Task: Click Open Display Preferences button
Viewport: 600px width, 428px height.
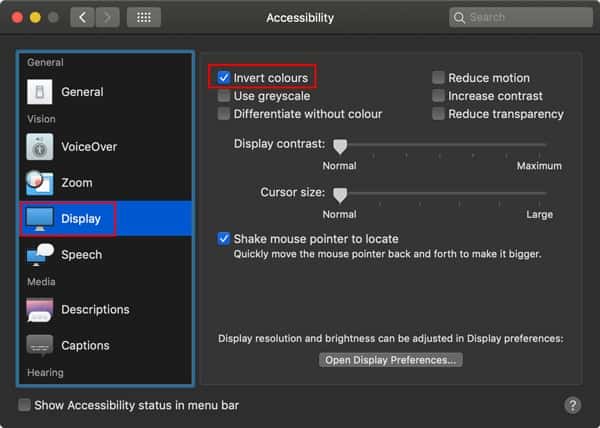Action: tap(390, 360)
